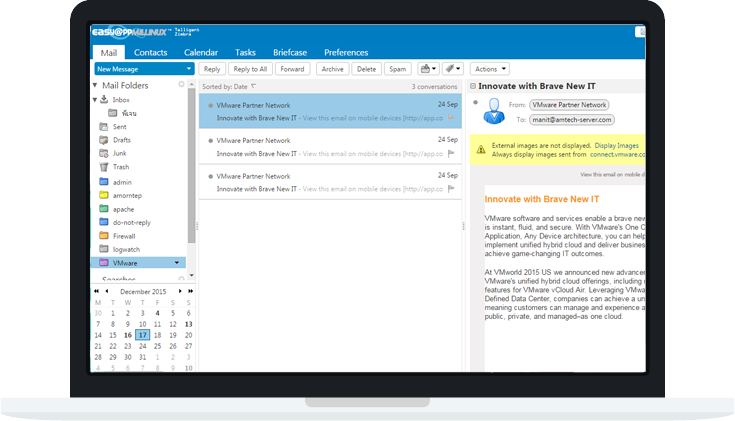Click Reply to All
This screenshot has width=735, height=421.
(250, 69)
